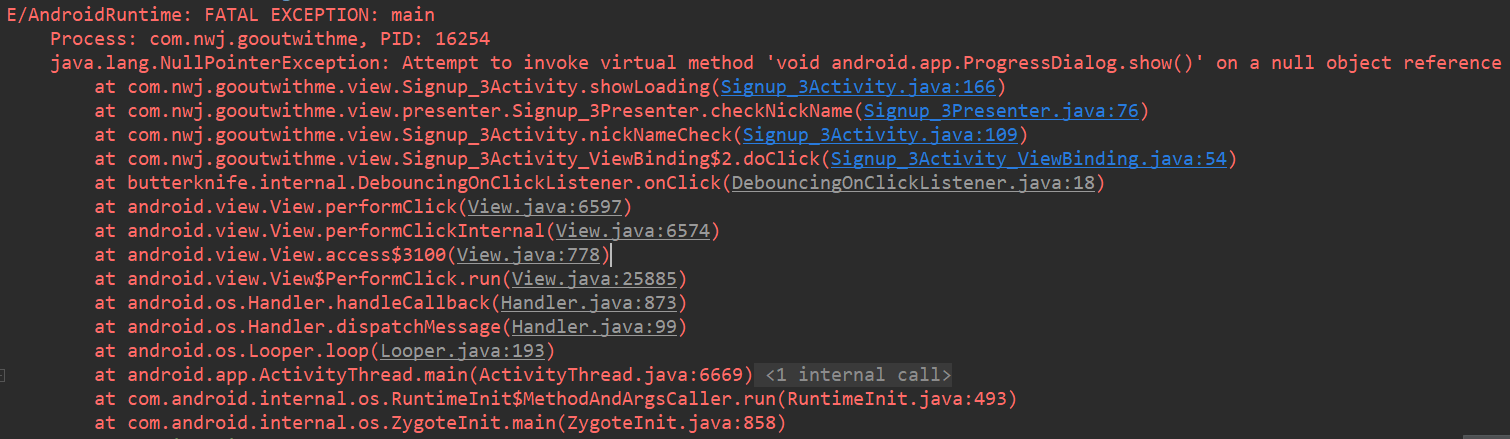
Task: Open the Signup_3Activity.java:109 link
Action: click(880, 135)
